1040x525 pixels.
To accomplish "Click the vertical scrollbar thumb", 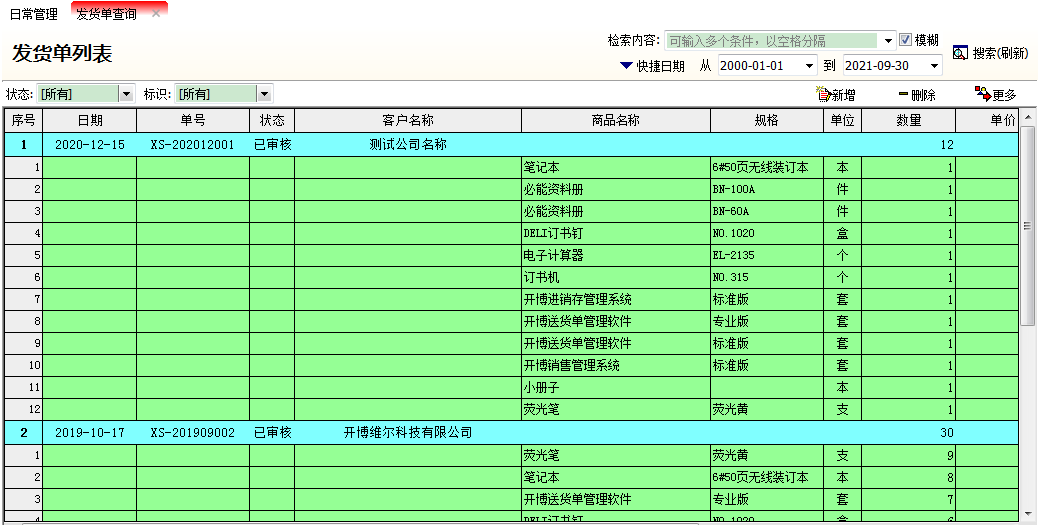I will 1027,225.
